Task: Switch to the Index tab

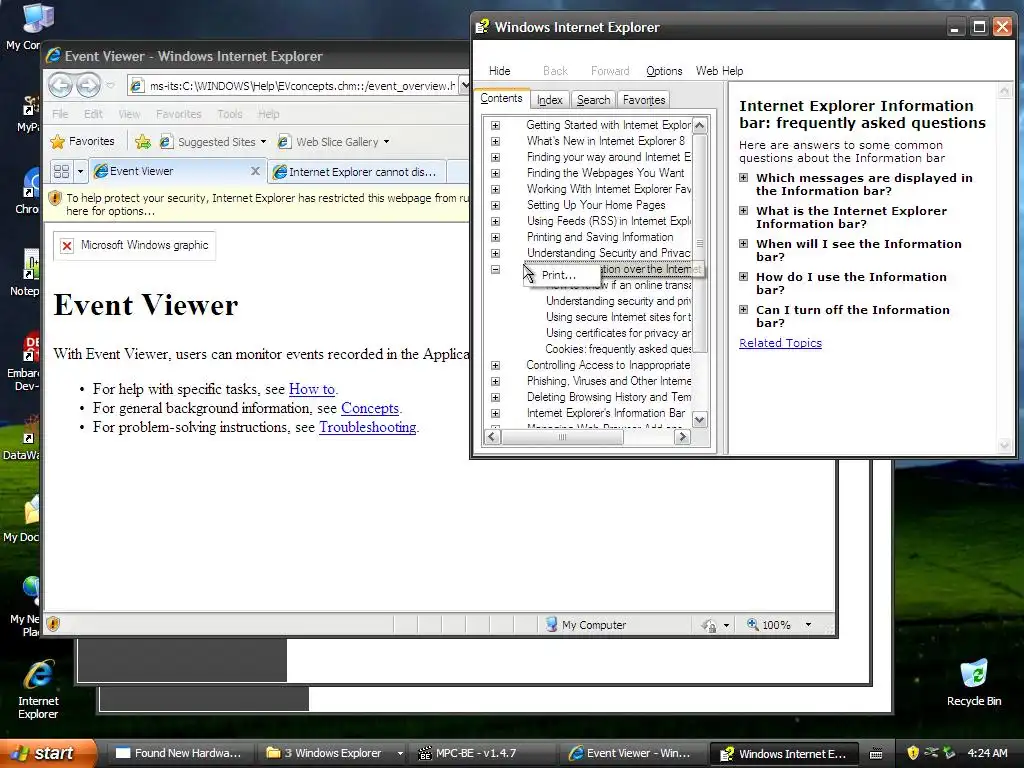Action: [550, 100]
